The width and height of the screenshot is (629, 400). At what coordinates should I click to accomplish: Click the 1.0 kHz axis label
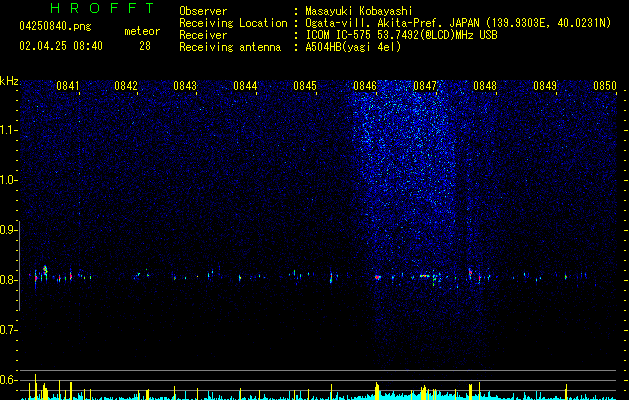pyautogui.click(x=7, y=180)
